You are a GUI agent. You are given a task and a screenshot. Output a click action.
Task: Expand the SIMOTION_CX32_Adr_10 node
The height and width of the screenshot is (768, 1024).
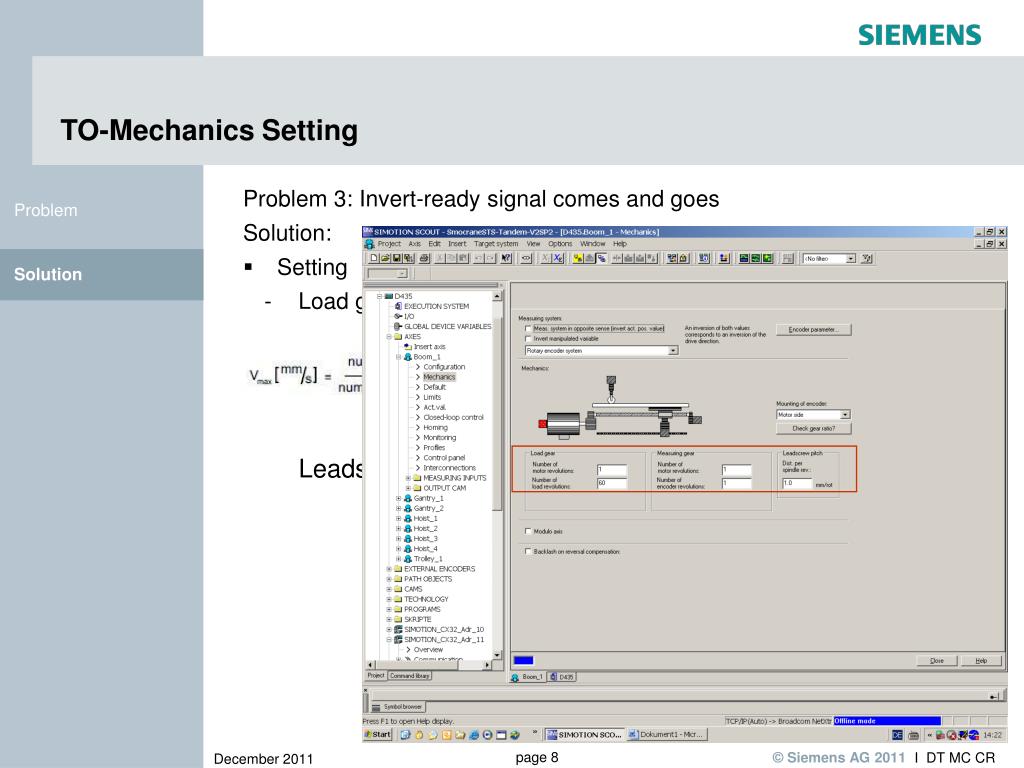click(389, 630)
